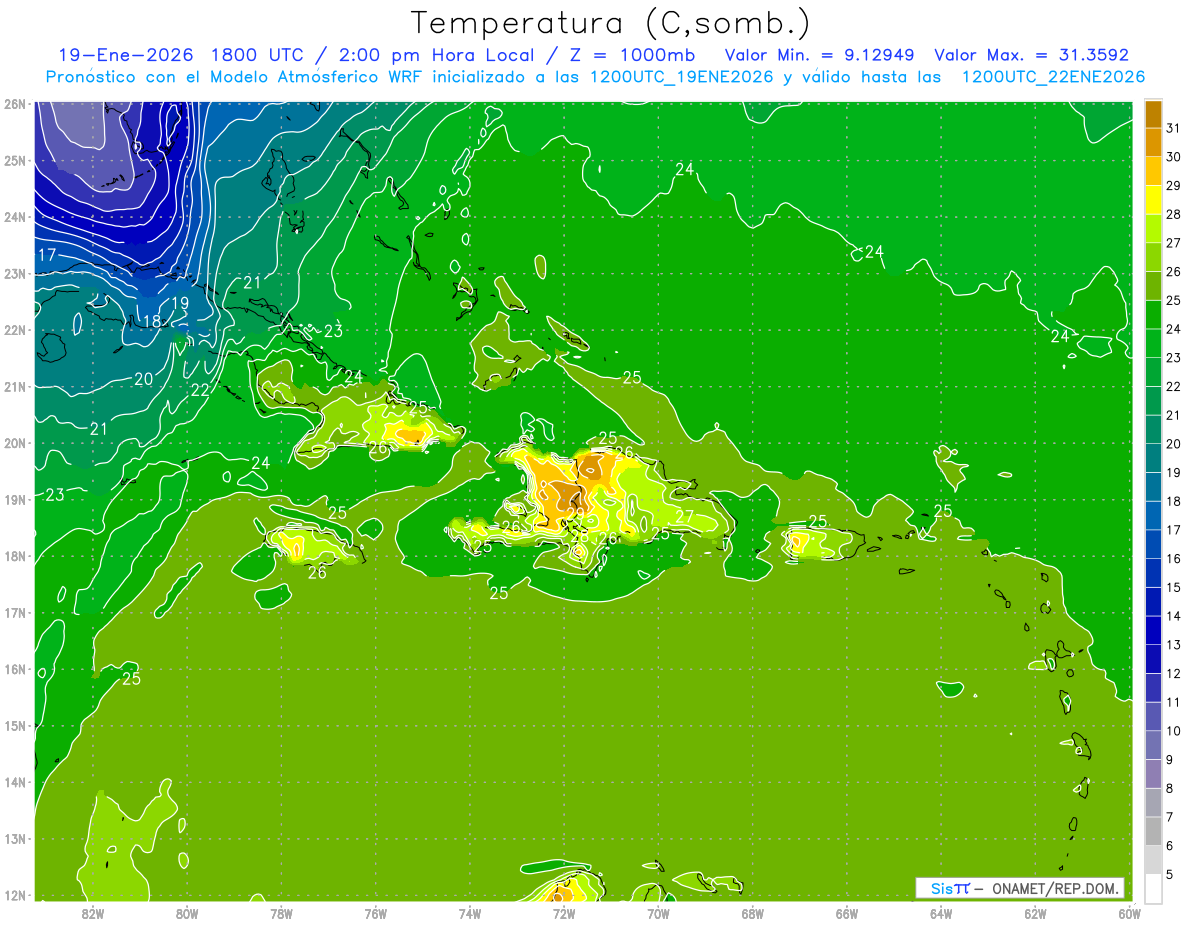
Task: Click the yellow legend swatch between 28 and 29
Action: click(1153, 200)
